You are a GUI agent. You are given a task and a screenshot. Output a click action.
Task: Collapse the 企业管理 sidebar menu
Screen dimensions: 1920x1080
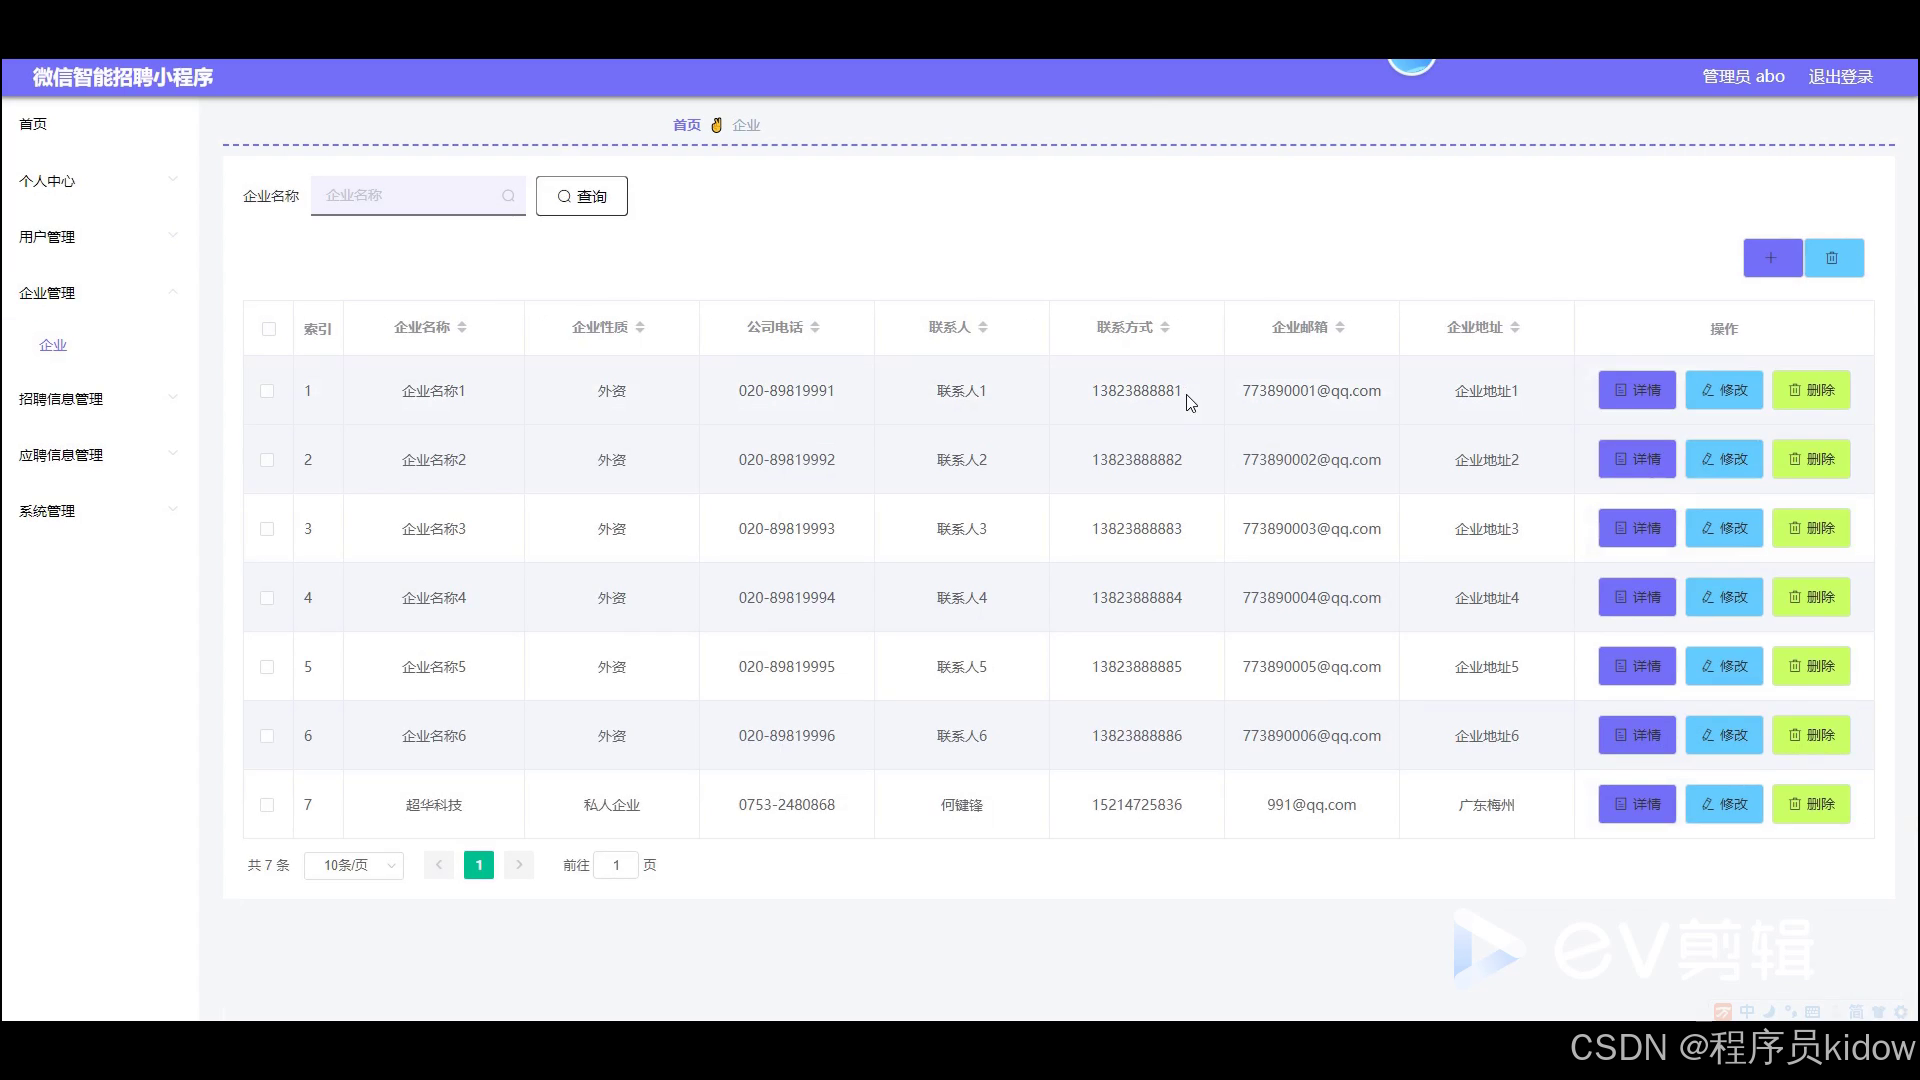(99, 293)
